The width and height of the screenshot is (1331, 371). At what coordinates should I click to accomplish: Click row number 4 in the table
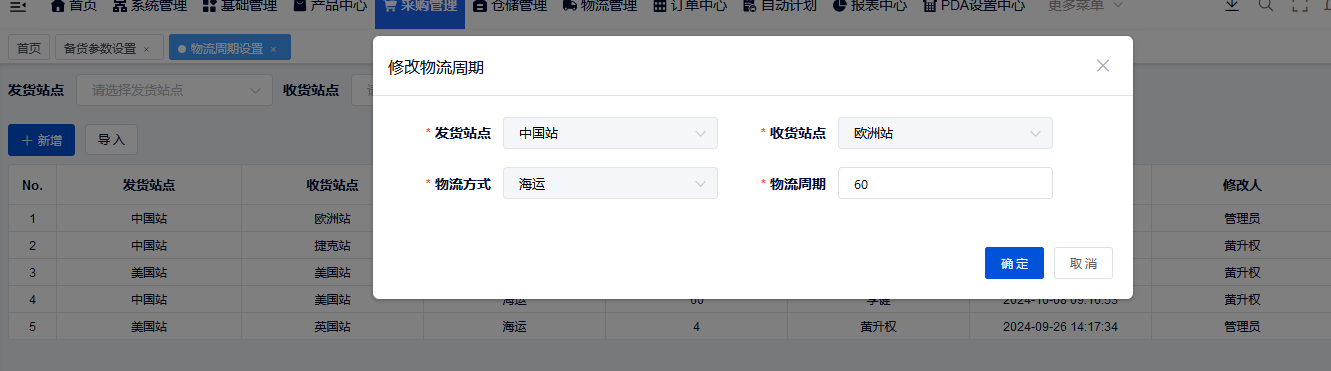coord(33,299)
